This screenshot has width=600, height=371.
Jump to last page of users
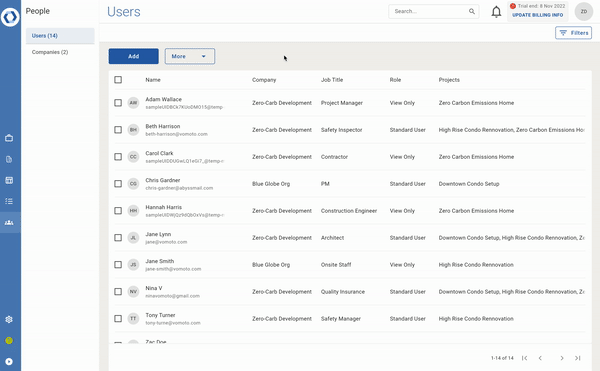point(577,358)
